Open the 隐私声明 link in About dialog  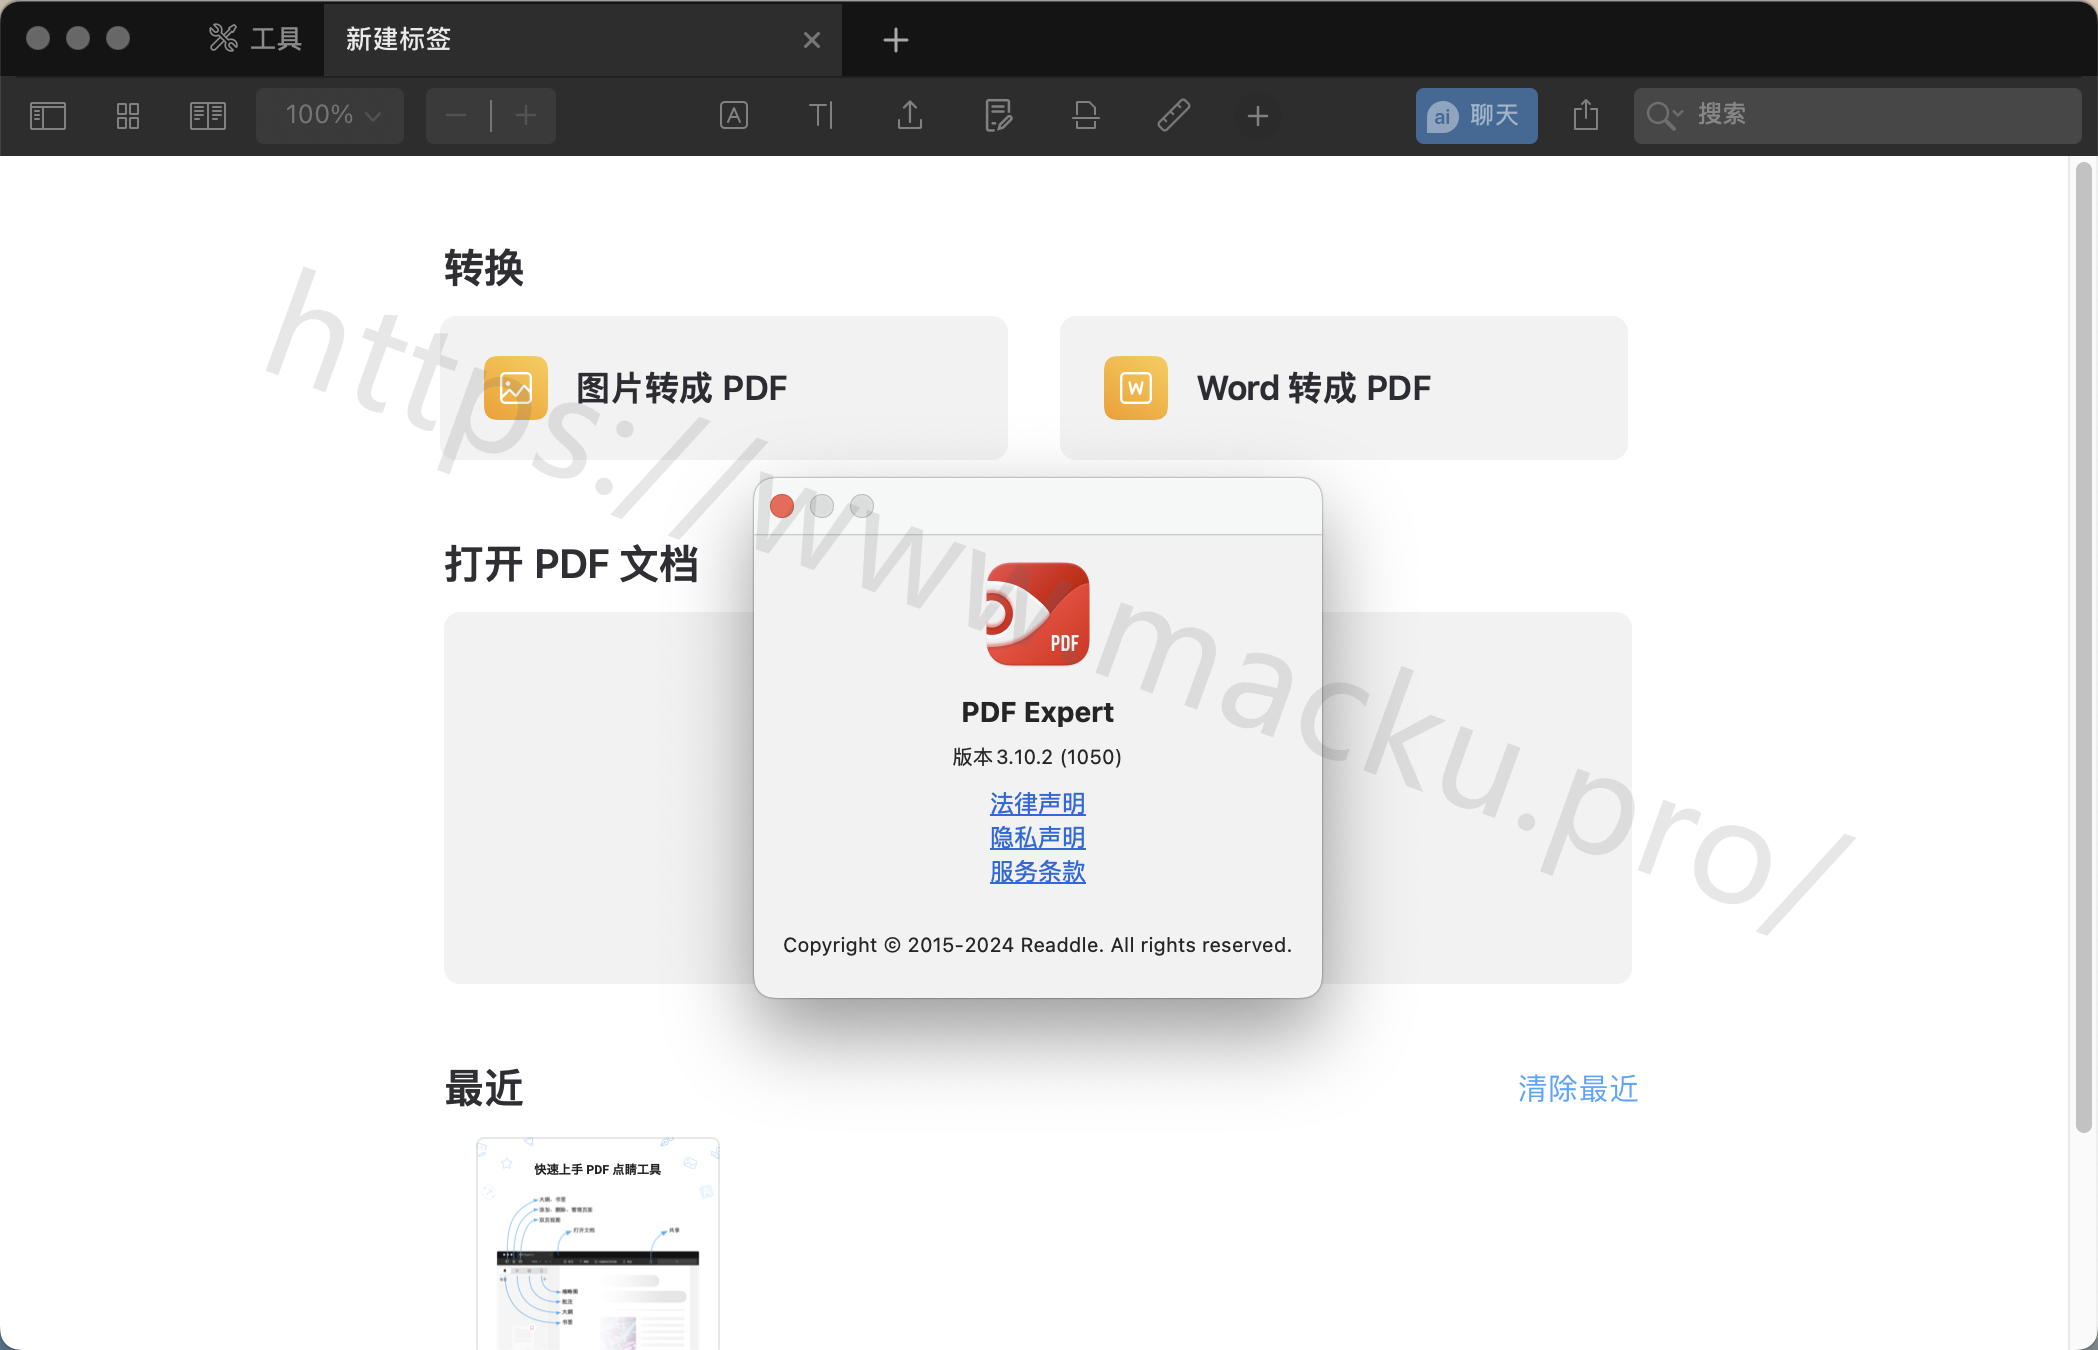pyautogui.click(x=1038, y=838)
